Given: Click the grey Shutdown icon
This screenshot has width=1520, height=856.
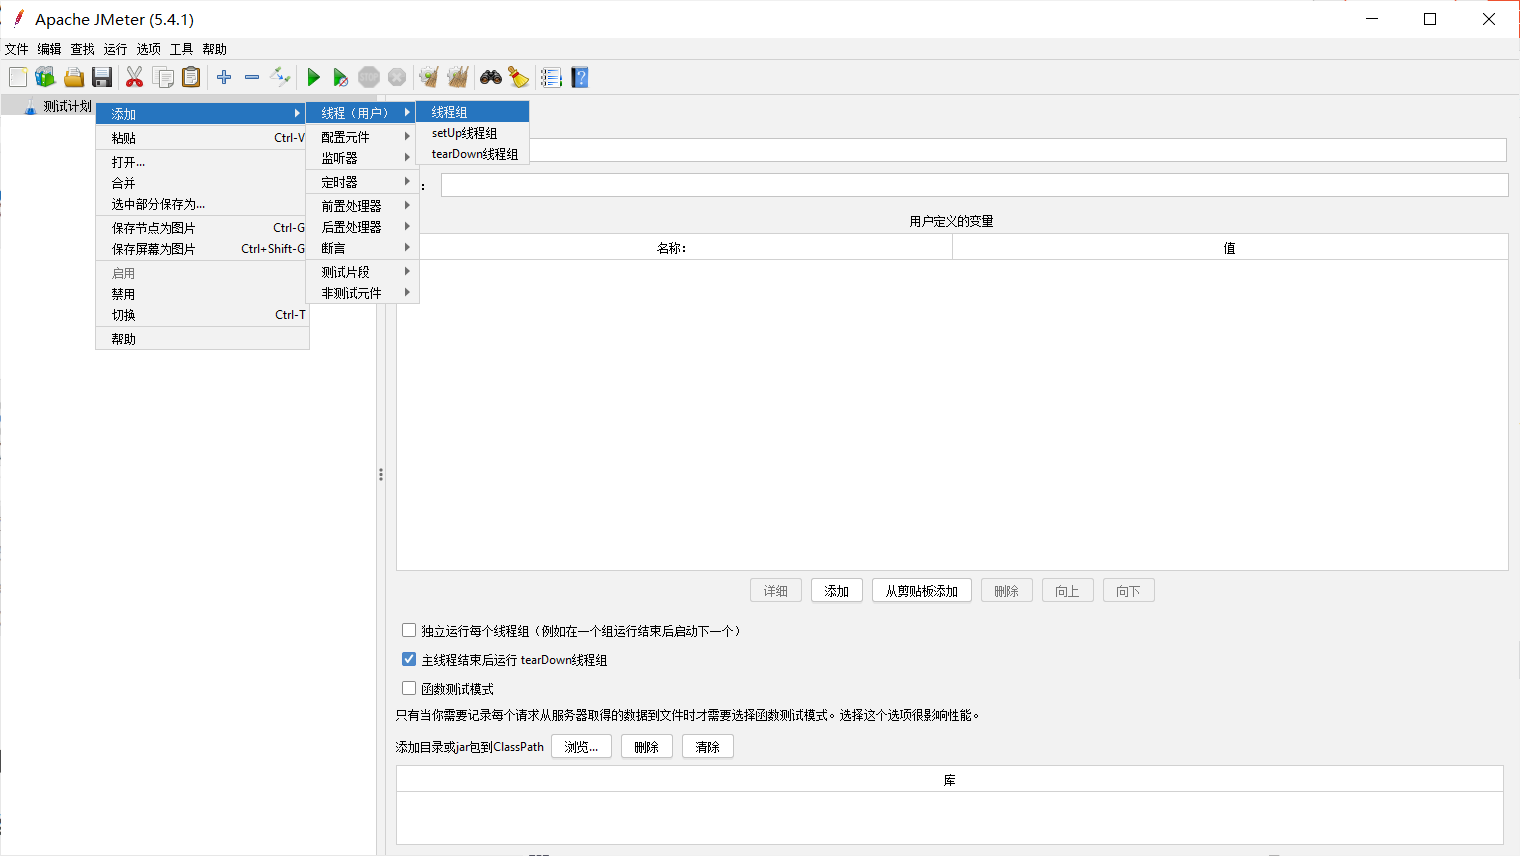Looking at the screenshot, I should 397,77.
